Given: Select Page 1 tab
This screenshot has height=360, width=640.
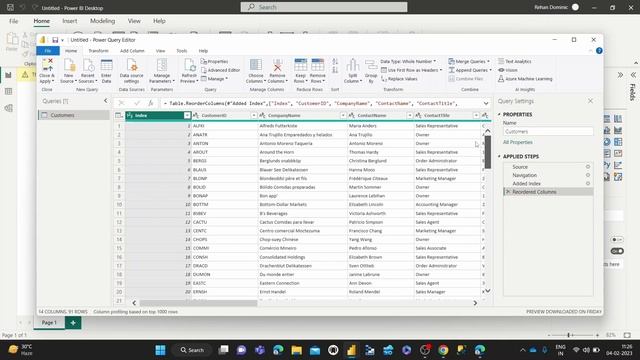Looking at the screenshot, I should click(49, 322).
